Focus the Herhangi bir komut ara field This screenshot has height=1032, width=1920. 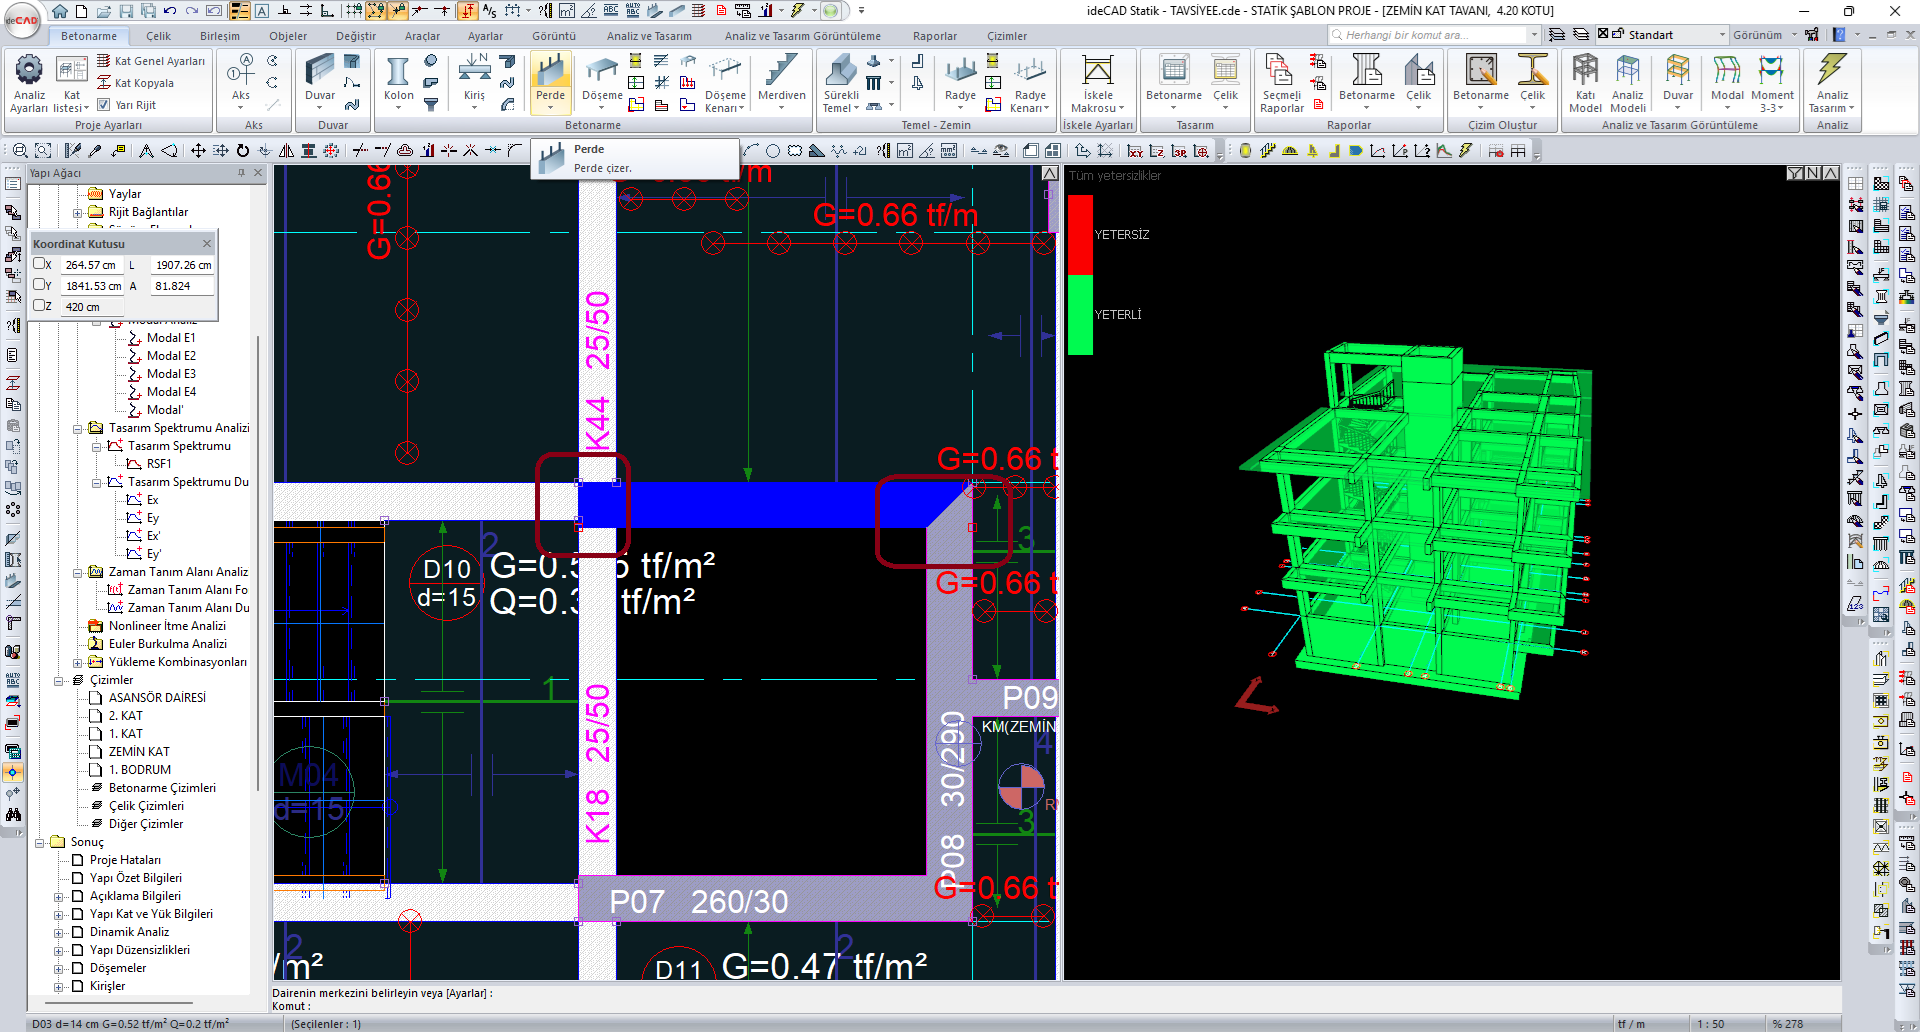[1434, 35]
